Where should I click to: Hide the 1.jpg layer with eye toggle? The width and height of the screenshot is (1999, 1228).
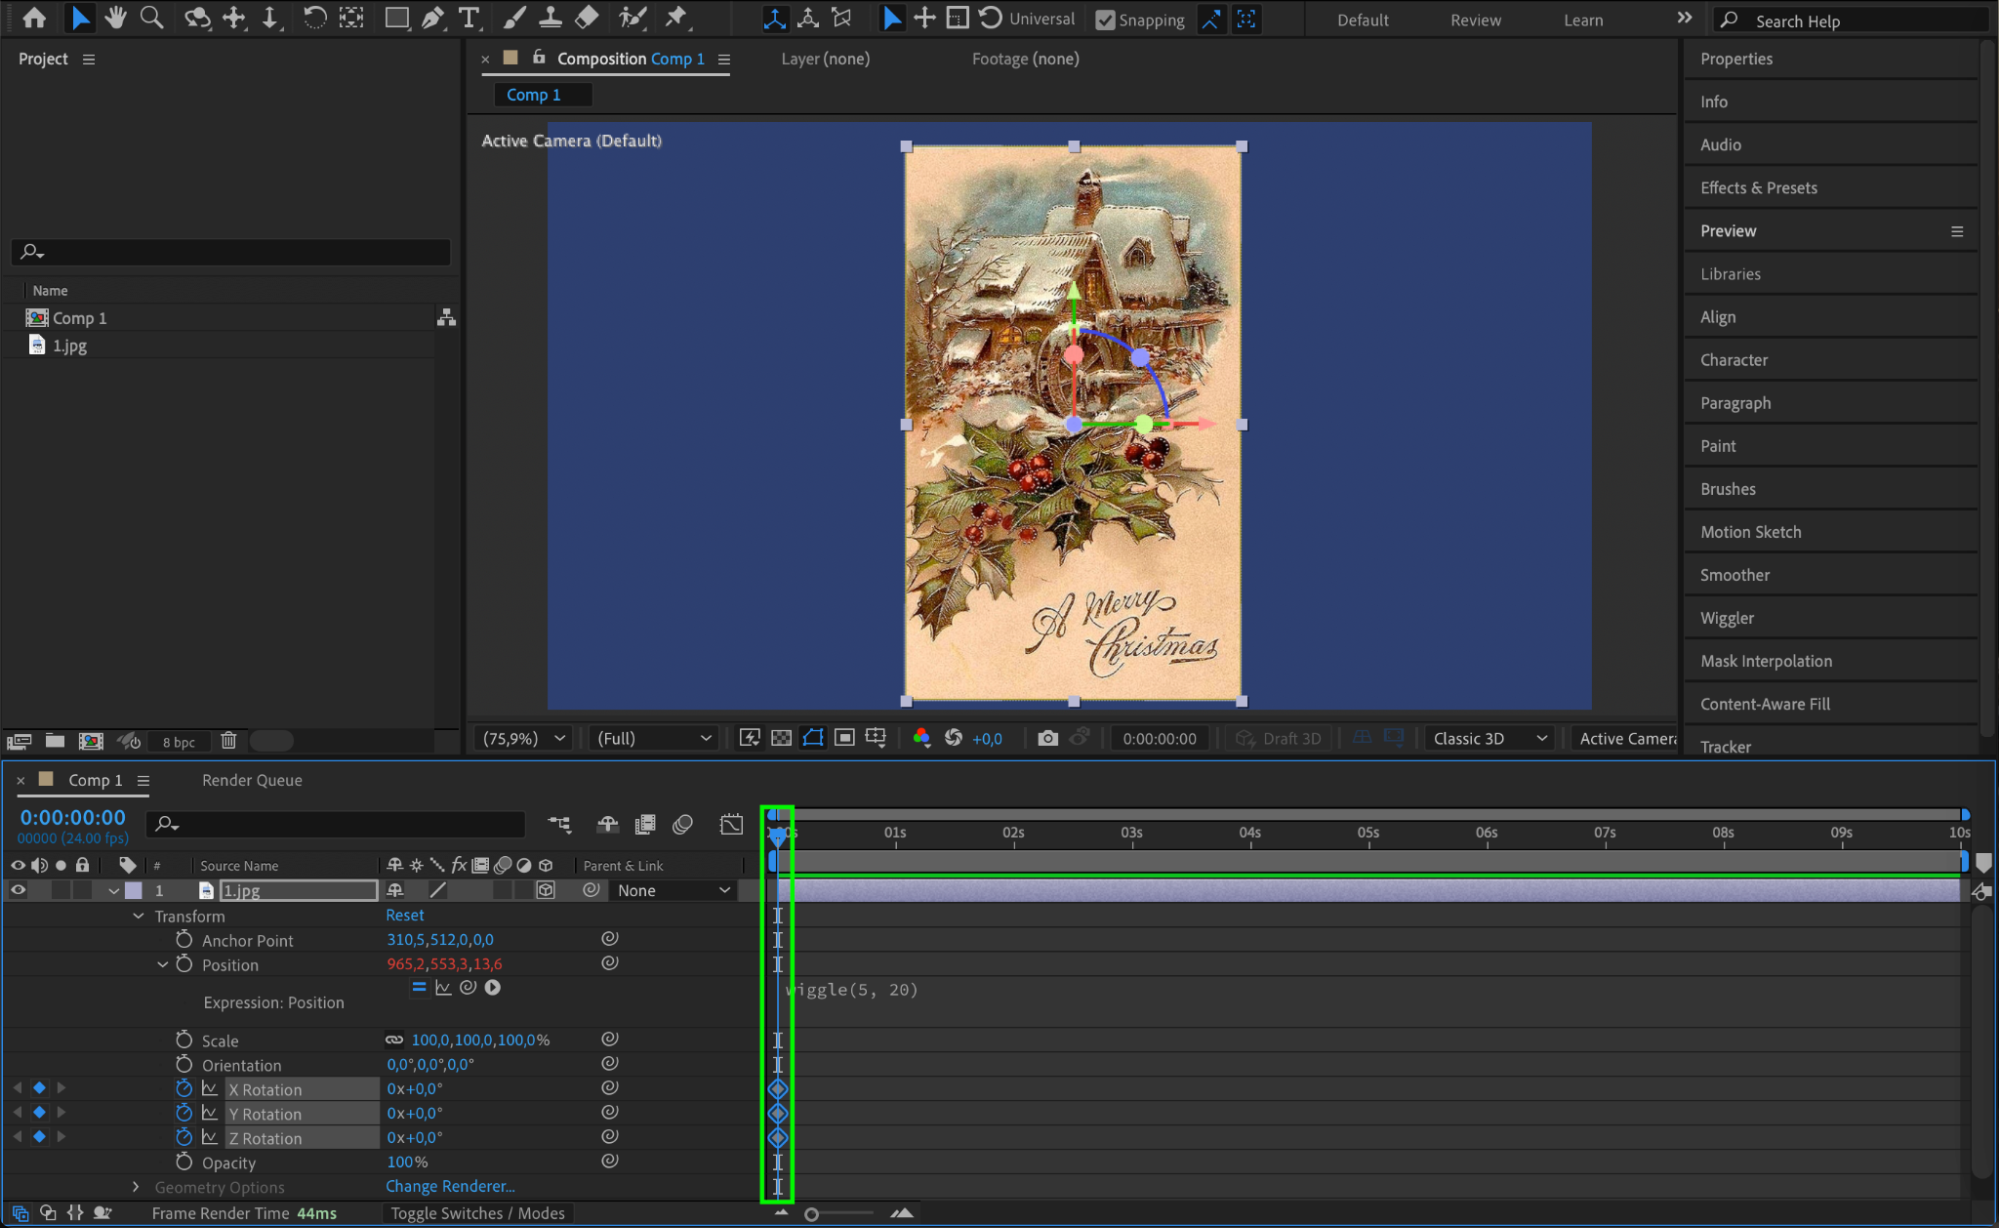pyautogui.click(x=18, y=890)
